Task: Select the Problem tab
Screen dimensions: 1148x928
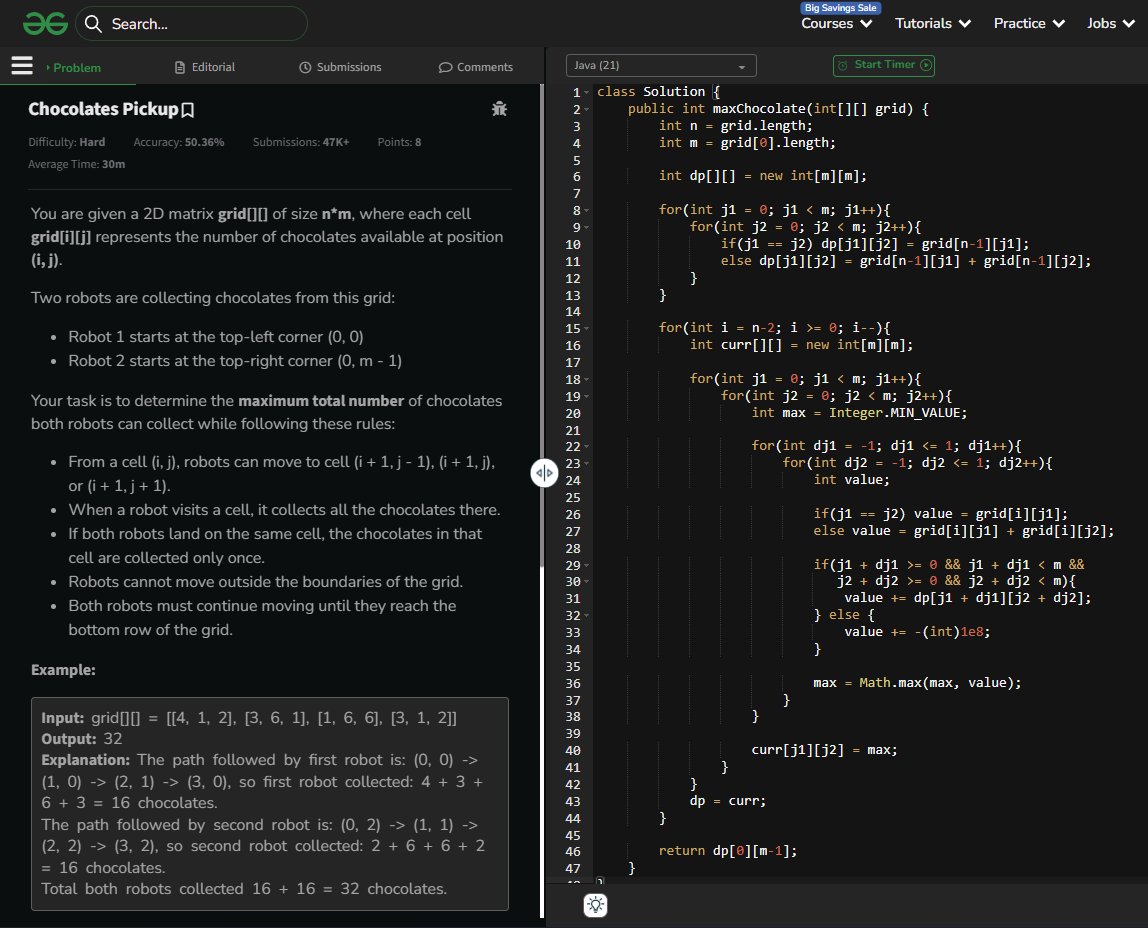Action: [x=76, y=68]
